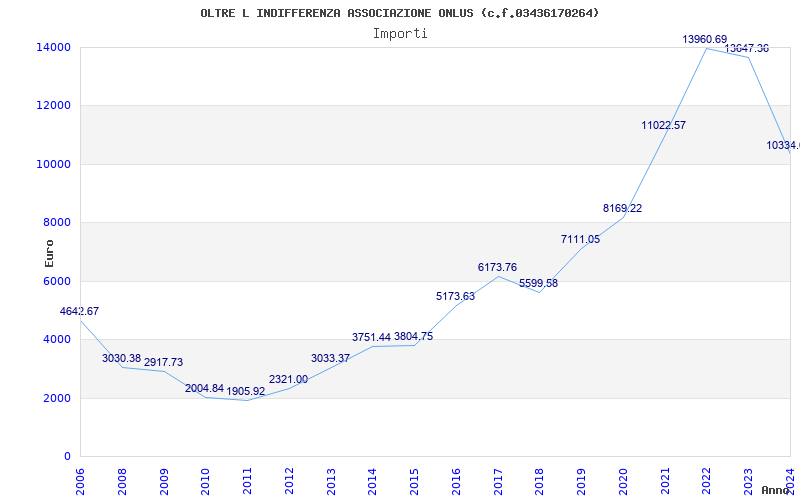This screenshot has width=800, height=500.
Task: Click the x-axis year 2010
Action: pyautogui.click(x=206, y=481)
